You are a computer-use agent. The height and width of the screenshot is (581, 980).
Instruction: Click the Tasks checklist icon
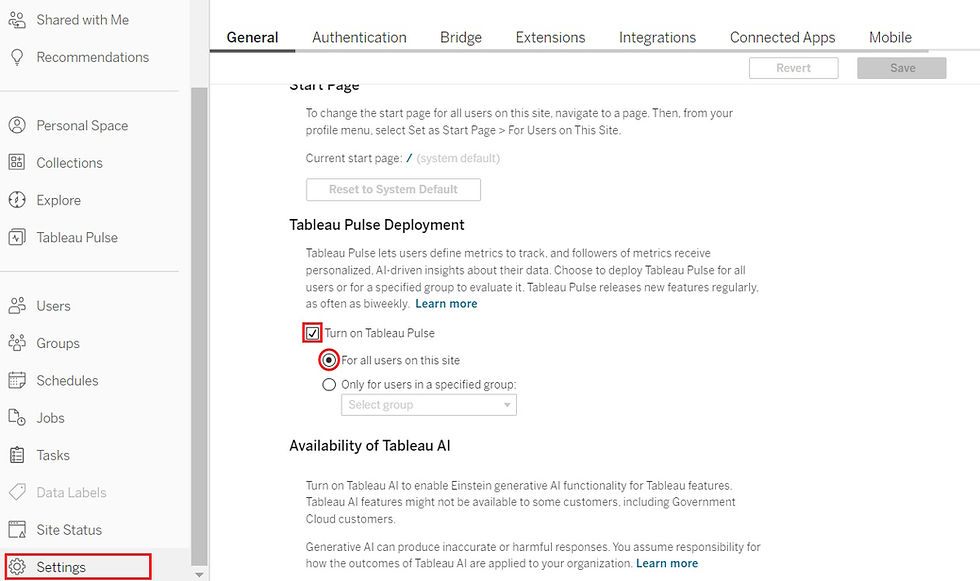[x=17, y=455]
